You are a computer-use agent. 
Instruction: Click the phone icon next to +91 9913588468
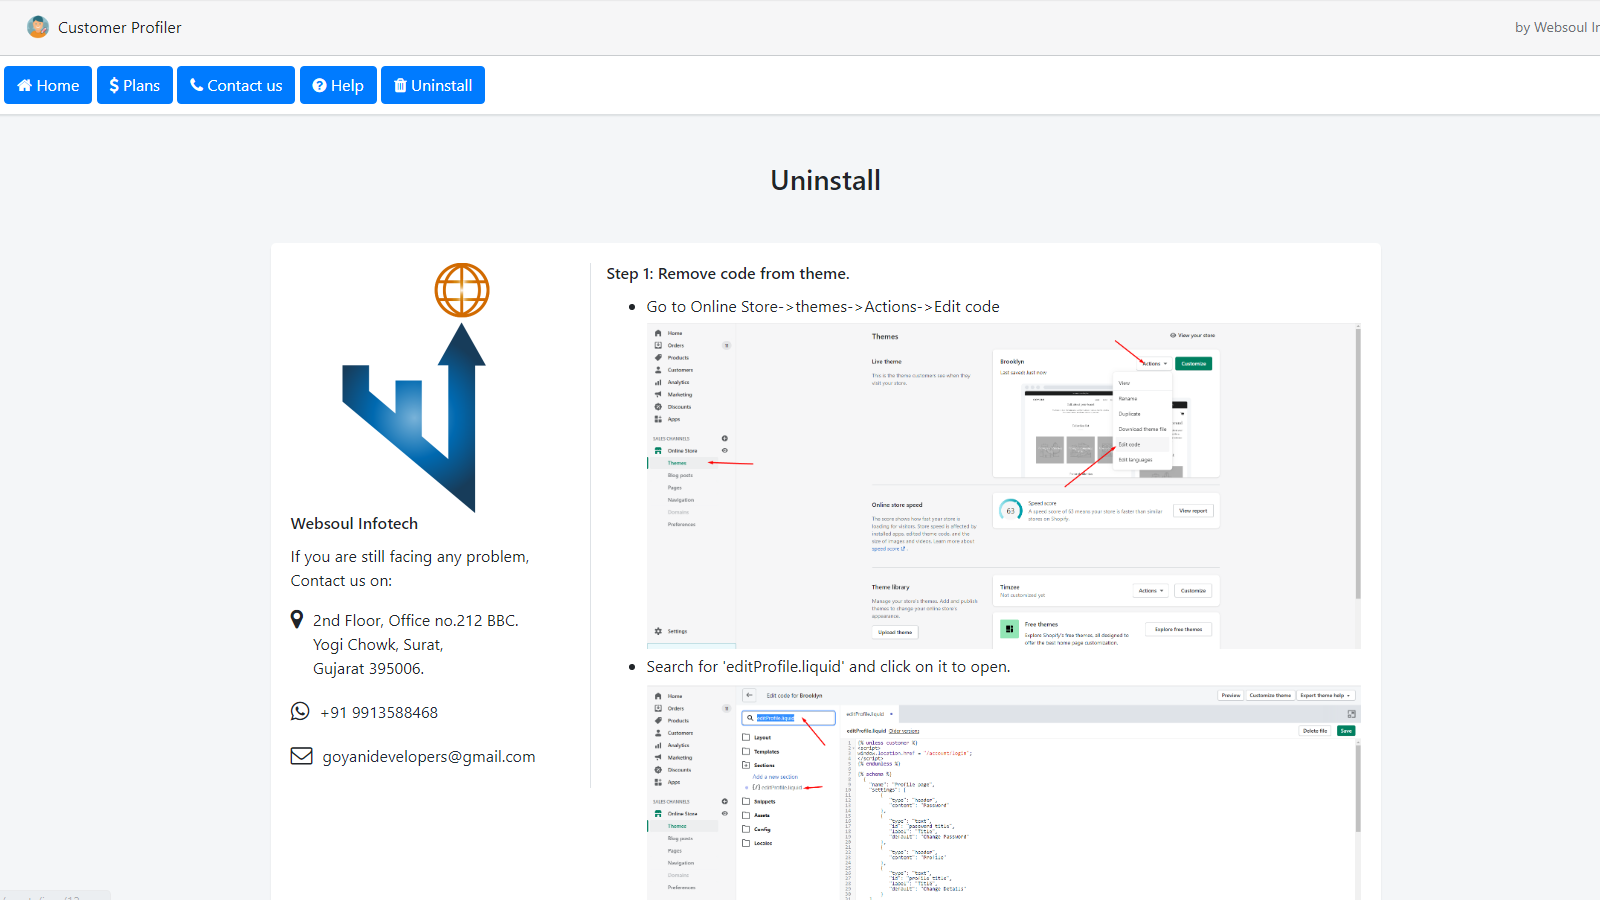(x=300, y=711)
